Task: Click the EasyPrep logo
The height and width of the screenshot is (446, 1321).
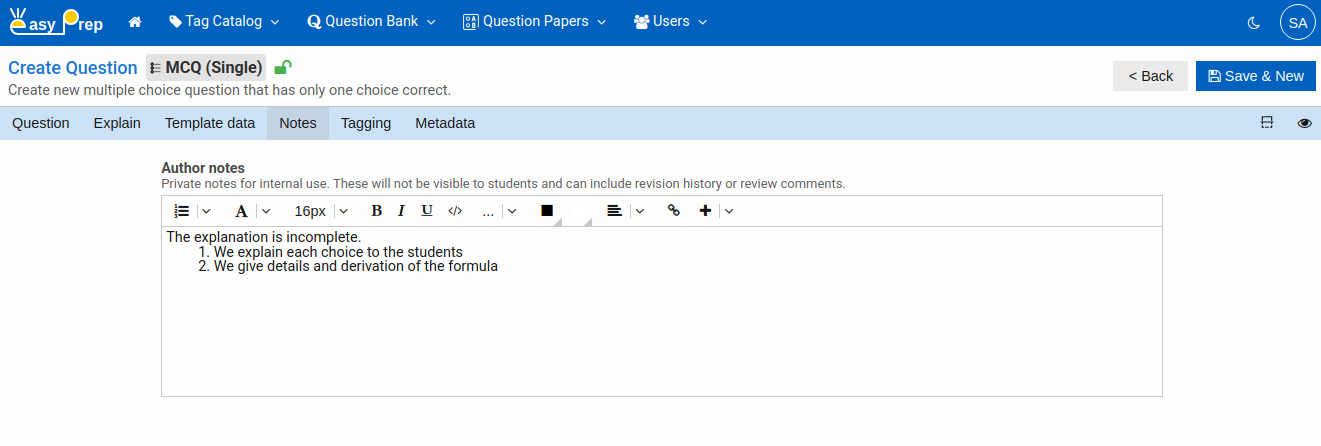Action: (x=56, y=21)
